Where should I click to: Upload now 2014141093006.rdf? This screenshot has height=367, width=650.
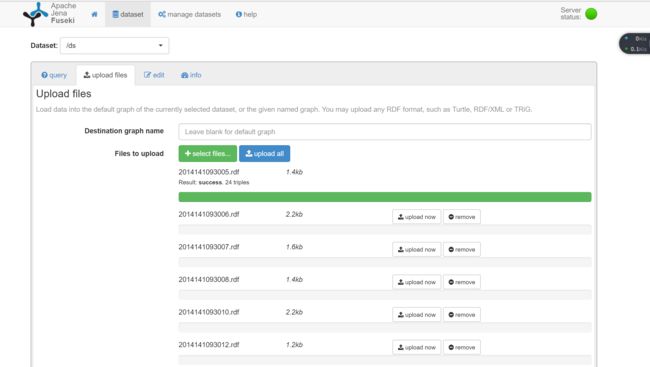click(417, 217)
